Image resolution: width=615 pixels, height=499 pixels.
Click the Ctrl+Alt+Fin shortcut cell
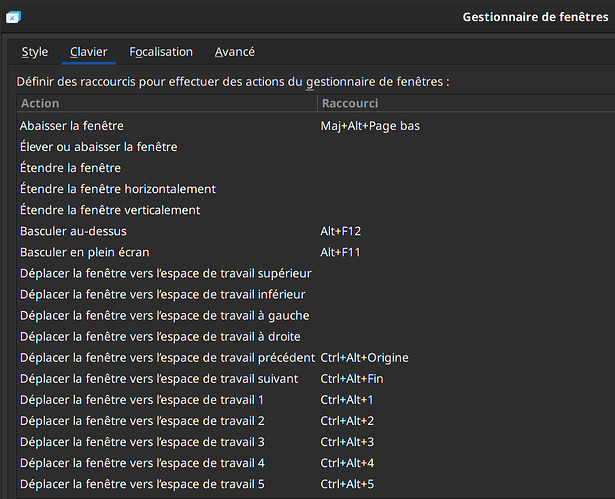pos(353,378)
